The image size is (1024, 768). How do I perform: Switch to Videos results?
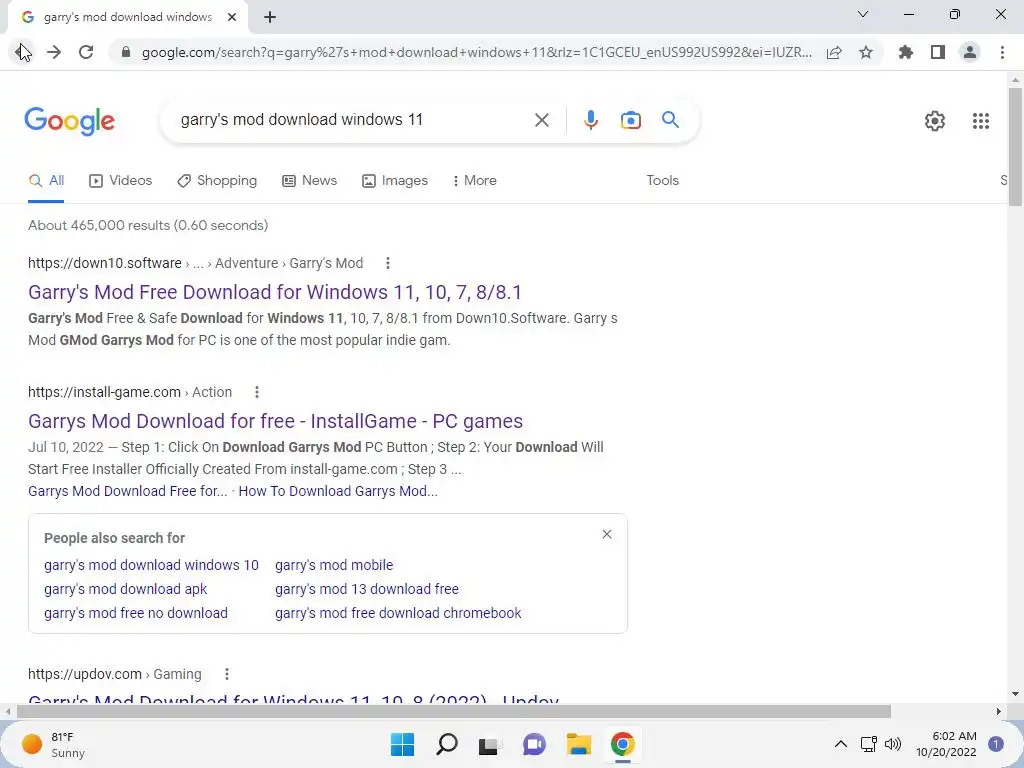point(120,181)
